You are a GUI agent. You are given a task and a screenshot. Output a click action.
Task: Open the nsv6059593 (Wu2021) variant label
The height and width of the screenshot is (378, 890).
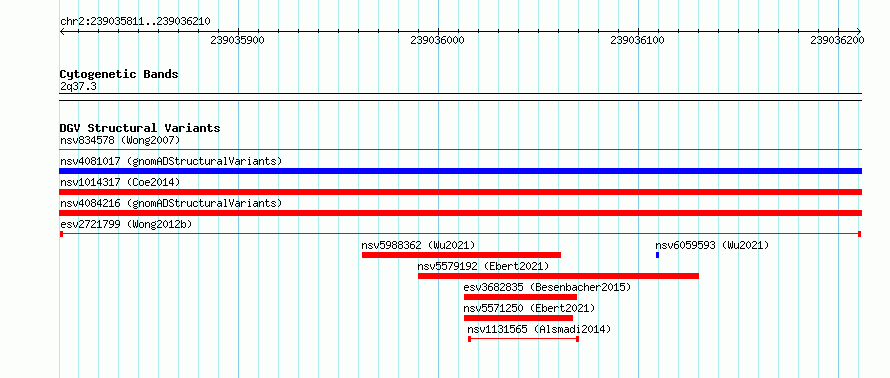tap(712, 245)
